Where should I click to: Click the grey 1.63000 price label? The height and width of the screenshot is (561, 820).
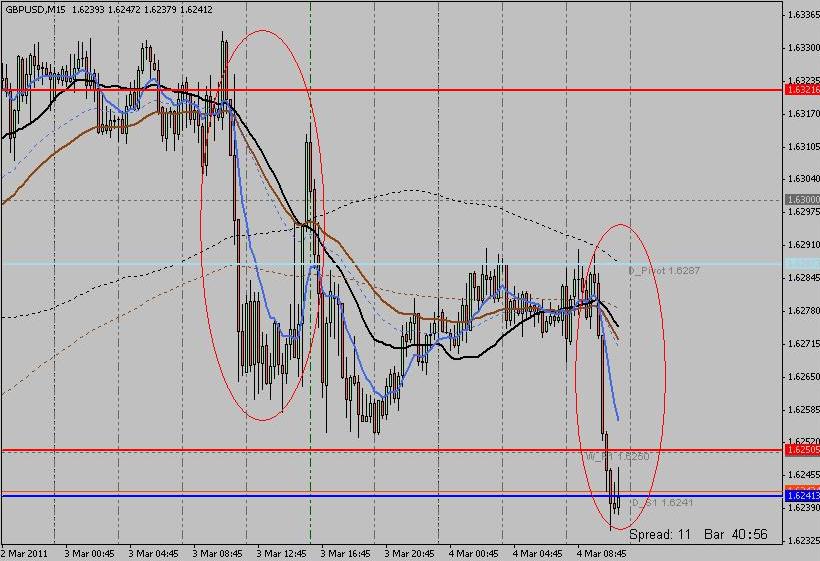tap(803, 200)
